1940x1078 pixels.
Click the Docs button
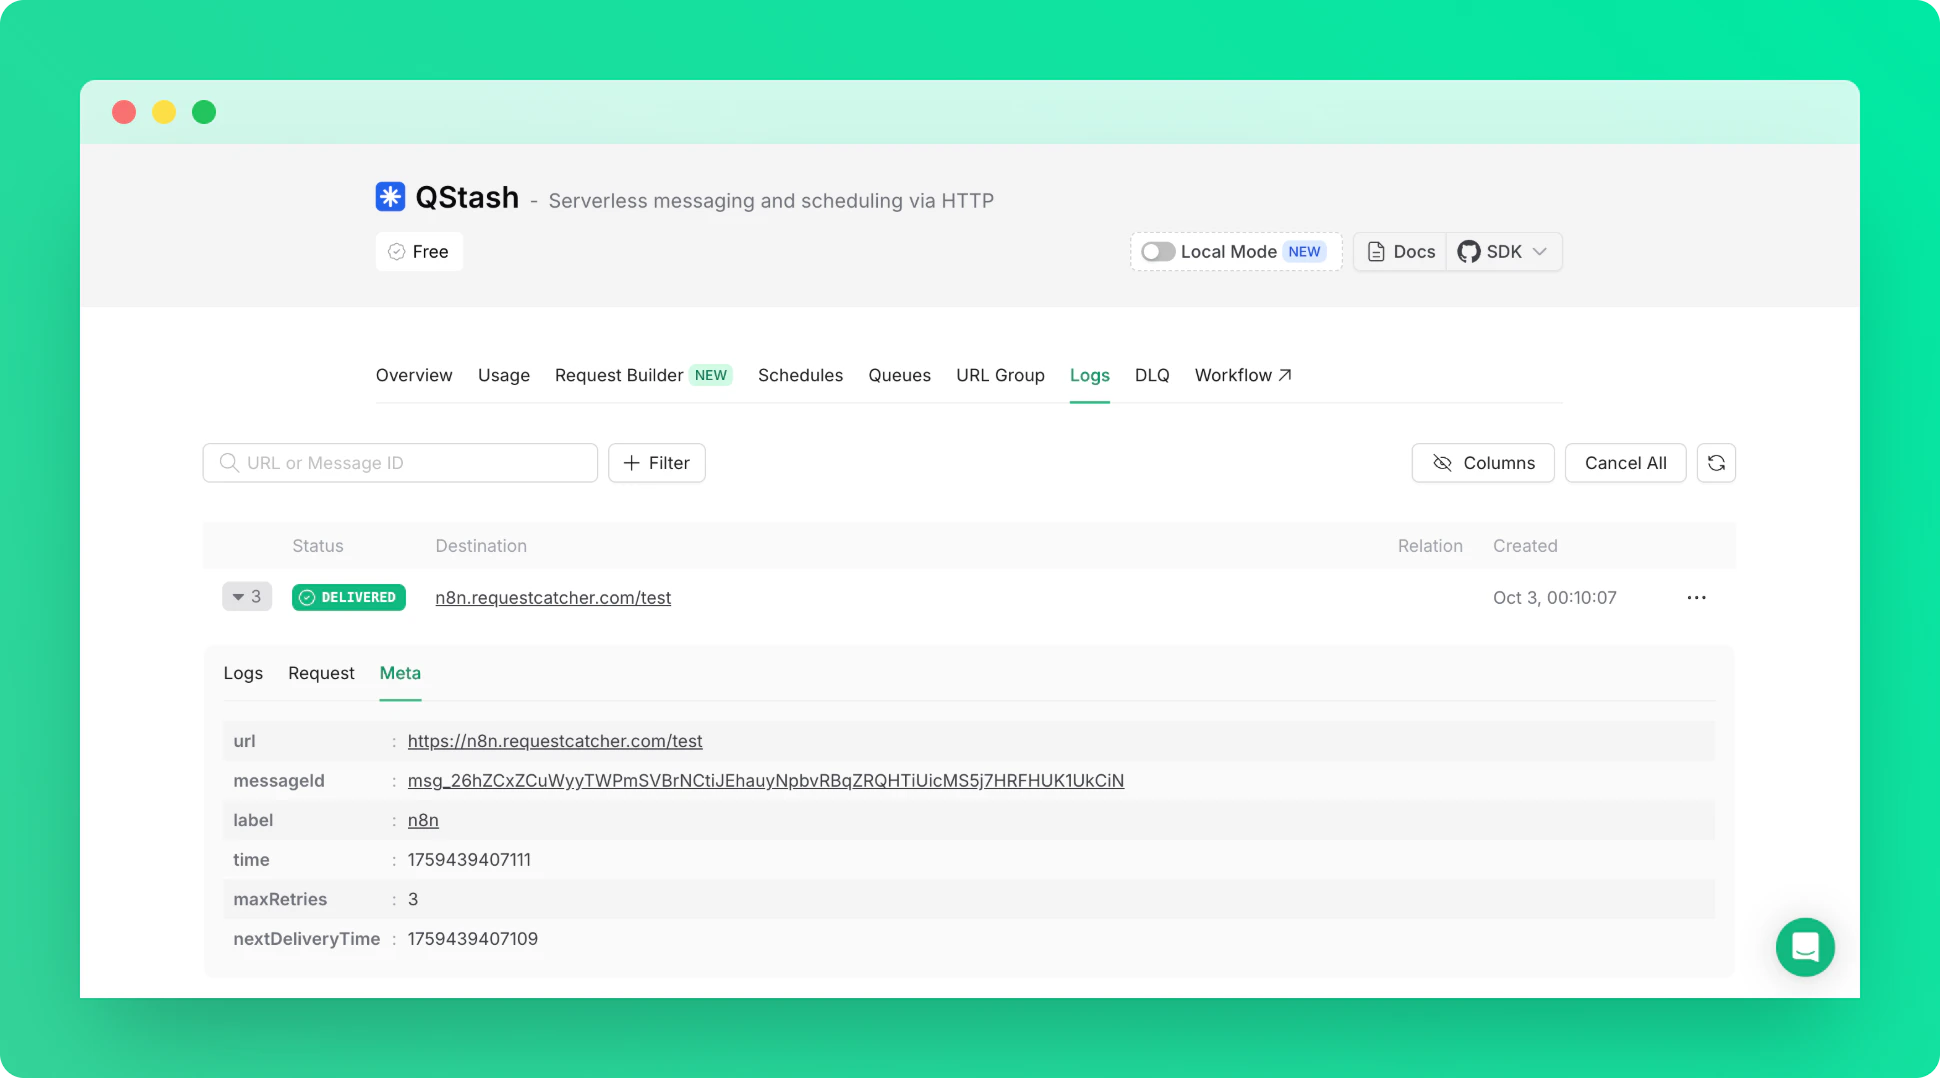click(x=1401, y=252)
